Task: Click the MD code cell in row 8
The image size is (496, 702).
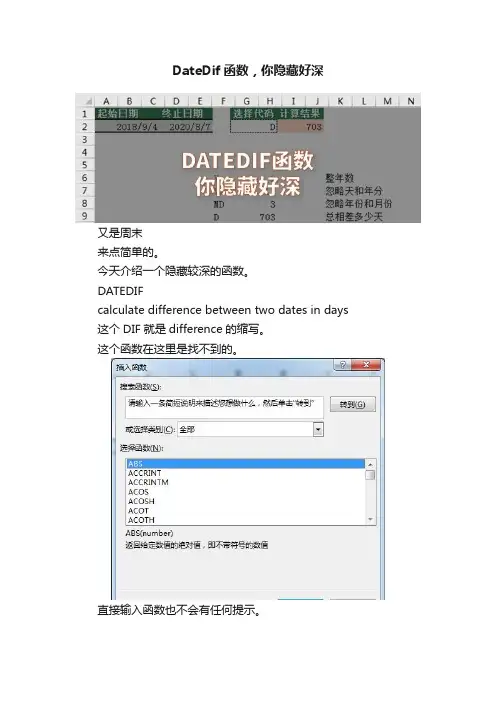Action: click(218, 204)
